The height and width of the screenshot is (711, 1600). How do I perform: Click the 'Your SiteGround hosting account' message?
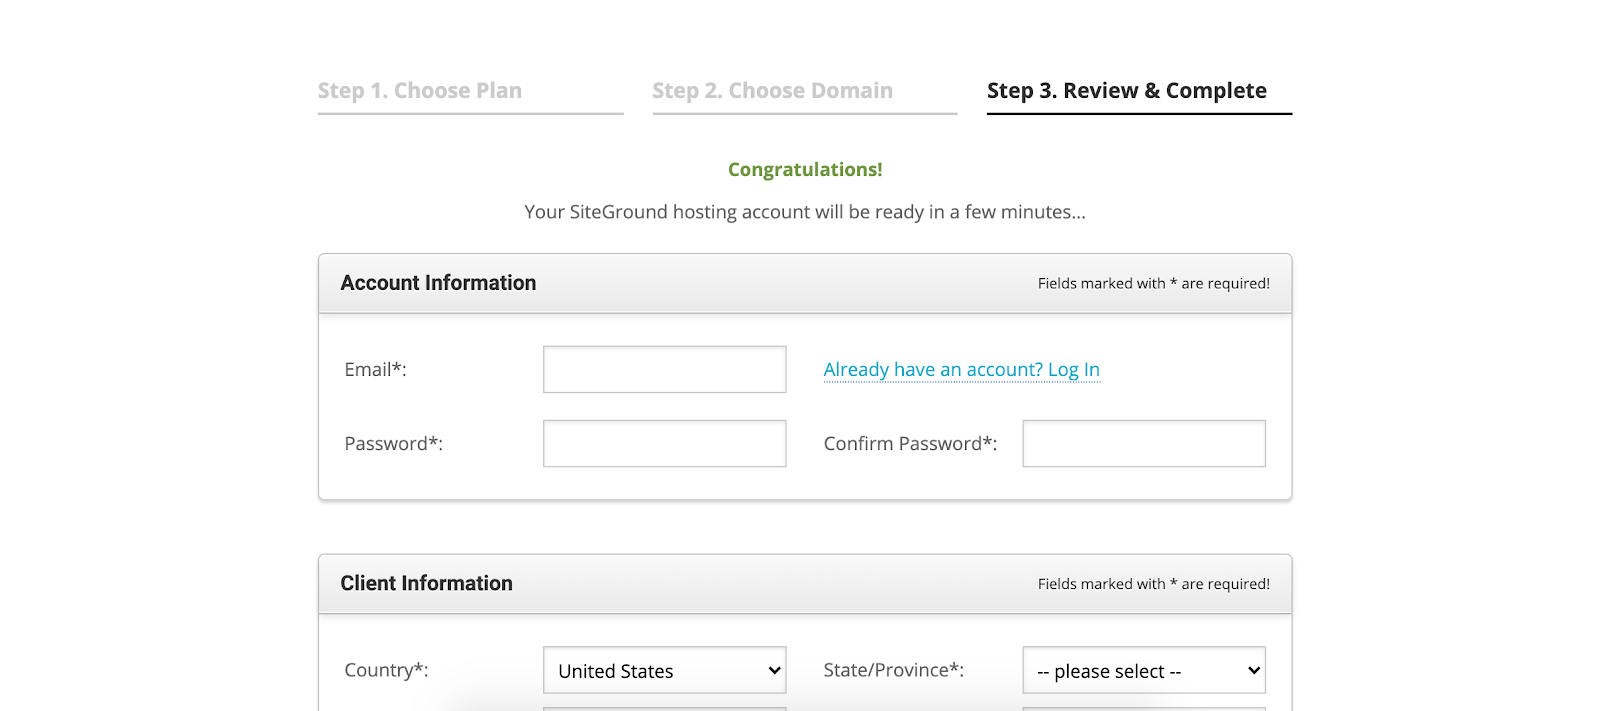[x=805, y=212]
